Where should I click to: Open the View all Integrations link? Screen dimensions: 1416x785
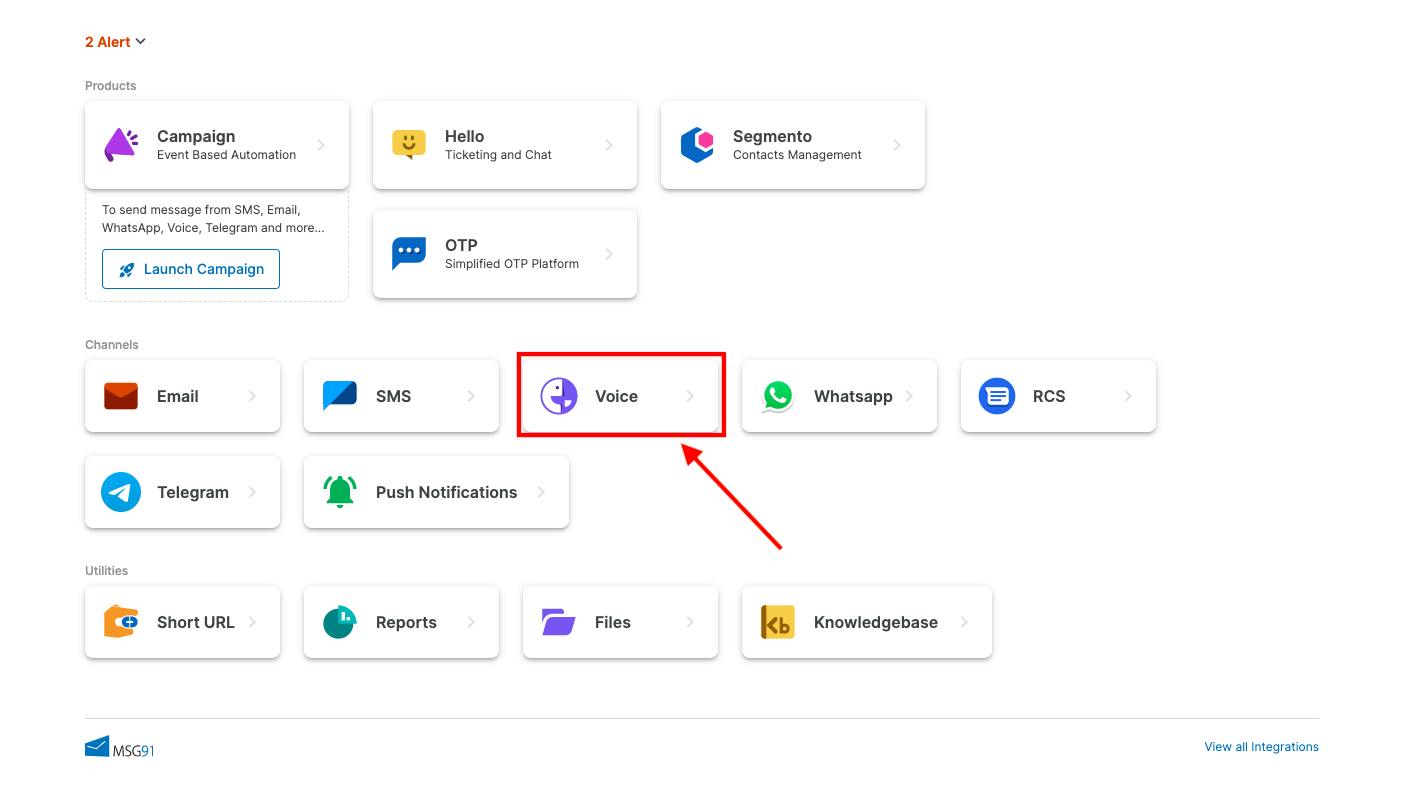pos(1261,747)
